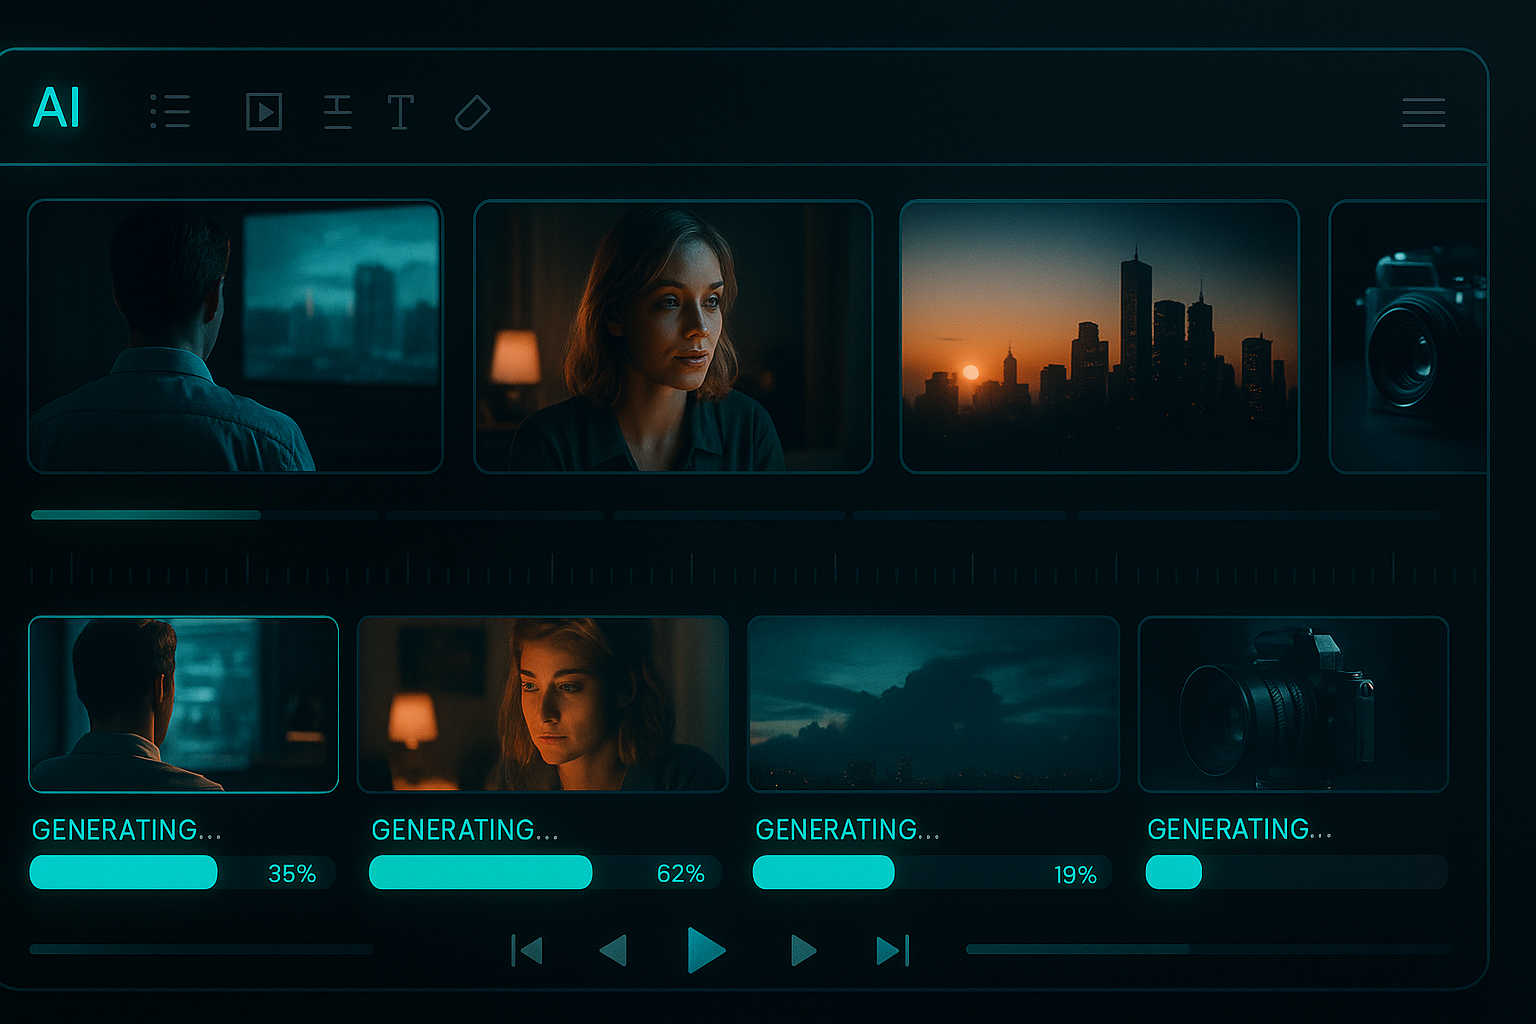Click the highlighted first timeline segment
Screen dimensions: 1536x1024
[x=146, y=515]
